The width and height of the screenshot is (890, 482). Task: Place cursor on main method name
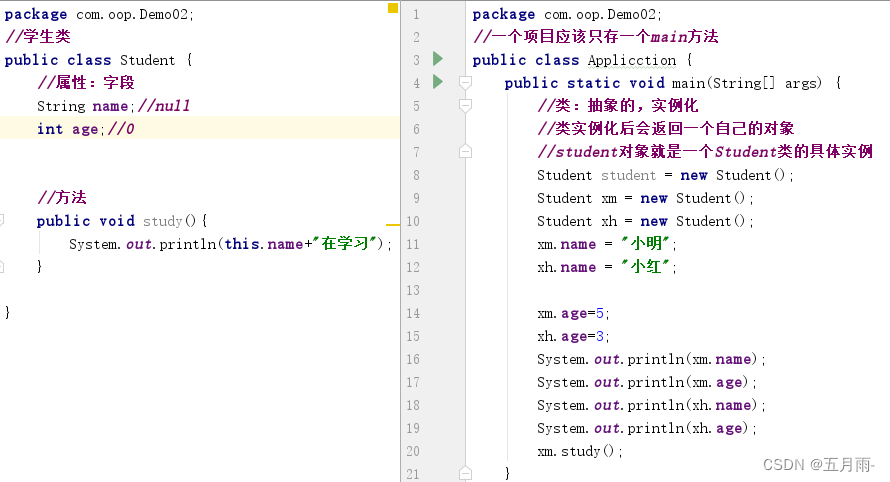[689, 83]
